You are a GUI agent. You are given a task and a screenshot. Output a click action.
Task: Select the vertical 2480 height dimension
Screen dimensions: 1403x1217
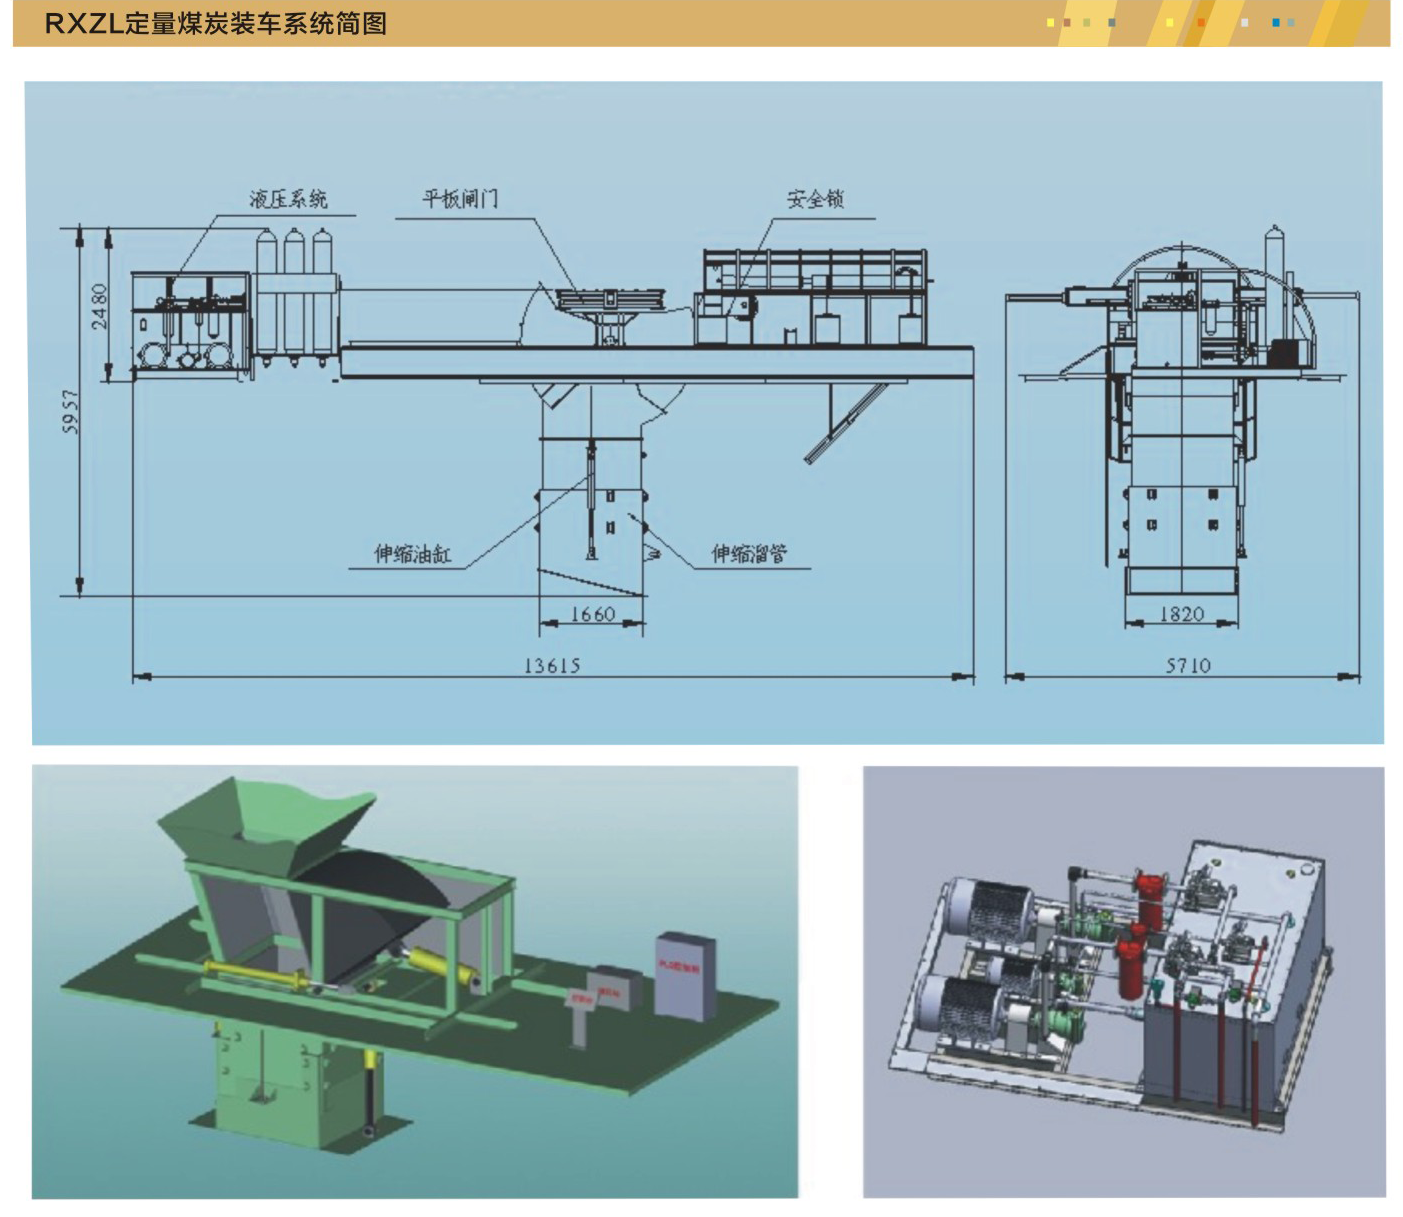pos(99,305)
